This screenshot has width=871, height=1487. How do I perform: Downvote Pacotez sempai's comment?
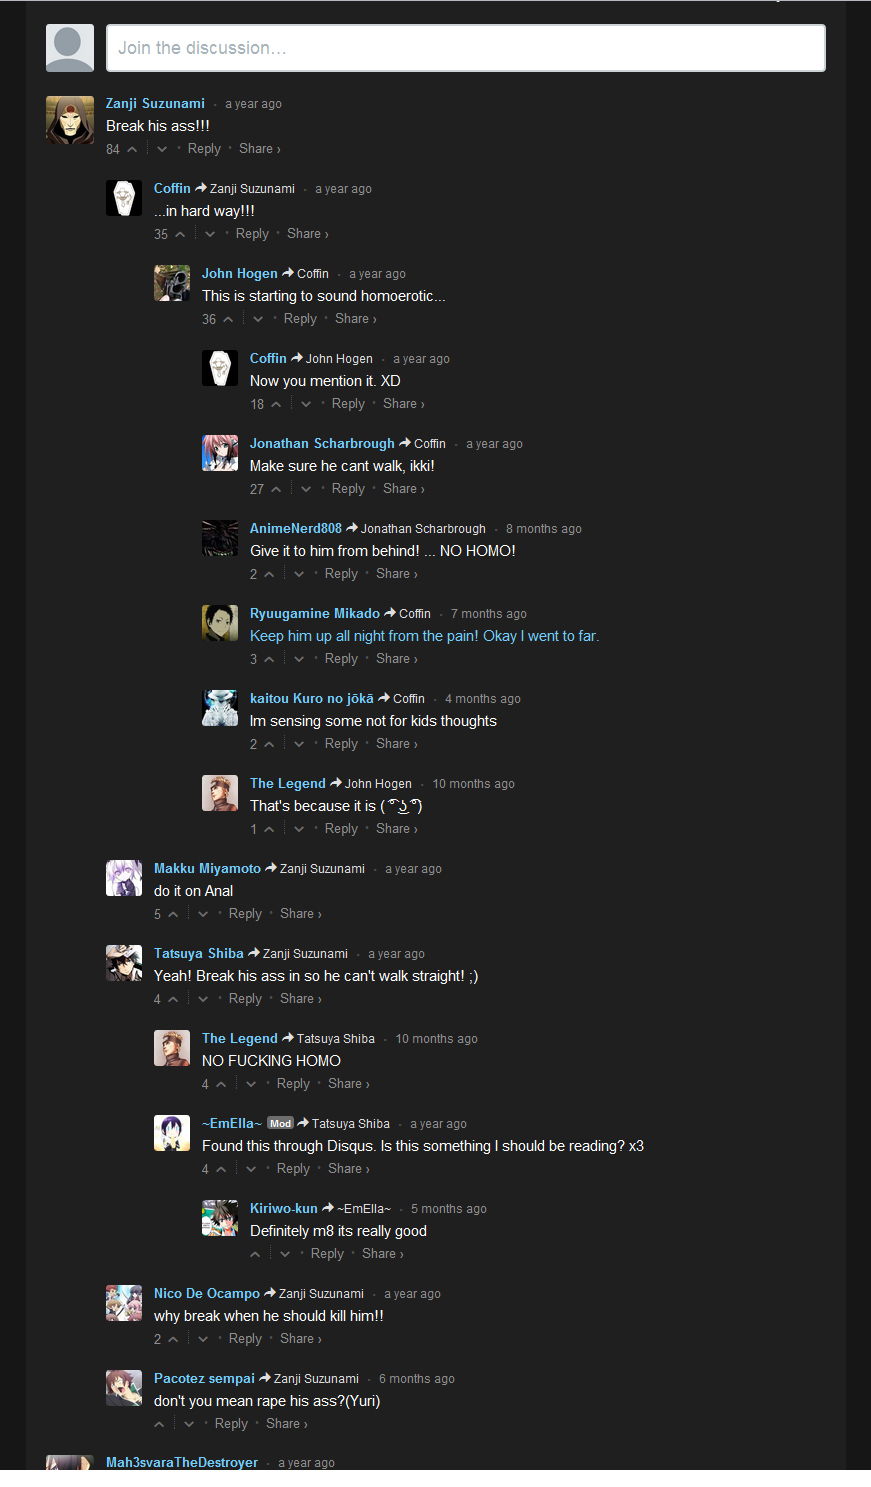coord(189,1424)
